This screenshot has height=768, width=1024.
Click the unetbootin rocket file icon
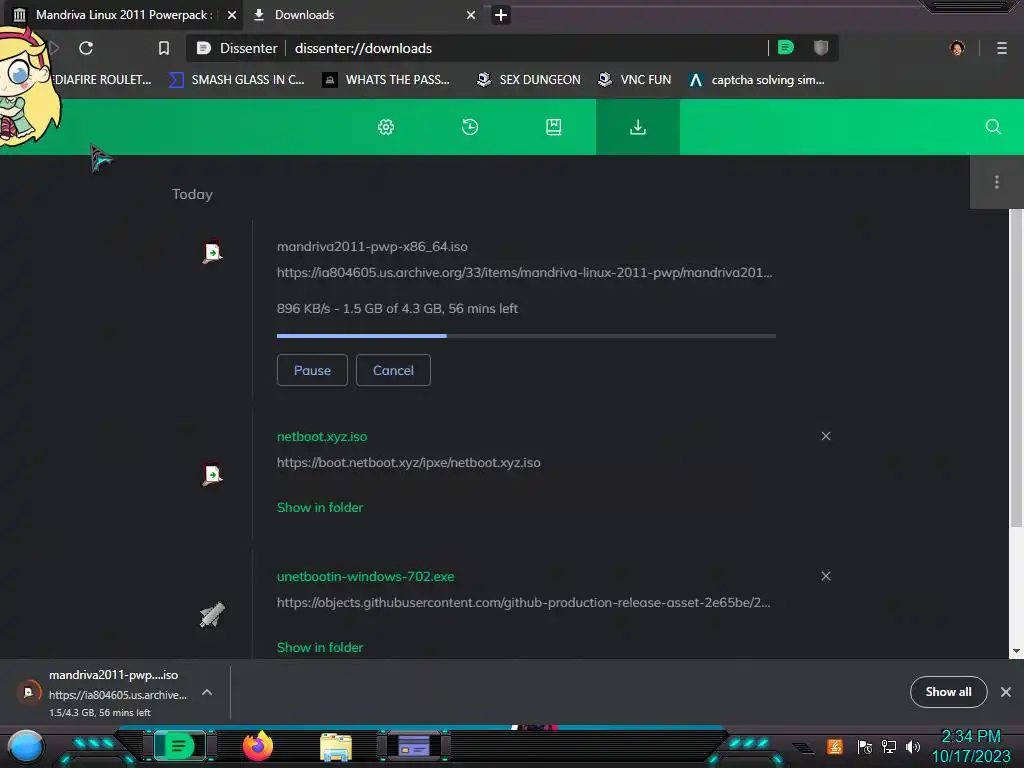(x=212, y=615)
